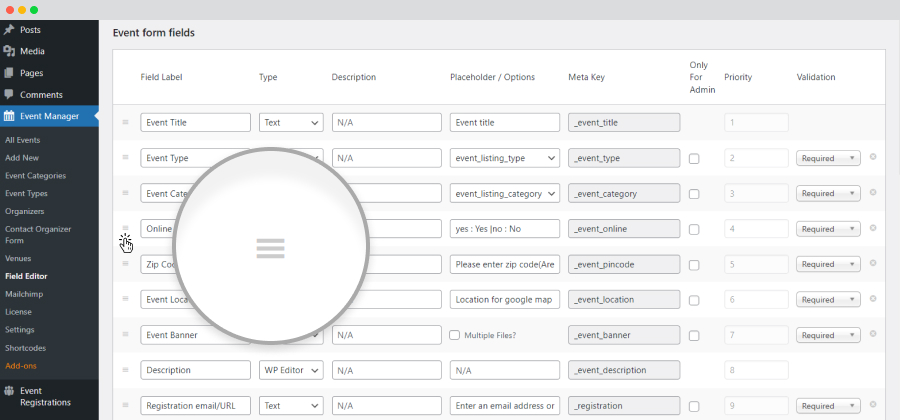Open Add New submenu item
The image size is (900, 420).
click(x=22, y=158)
